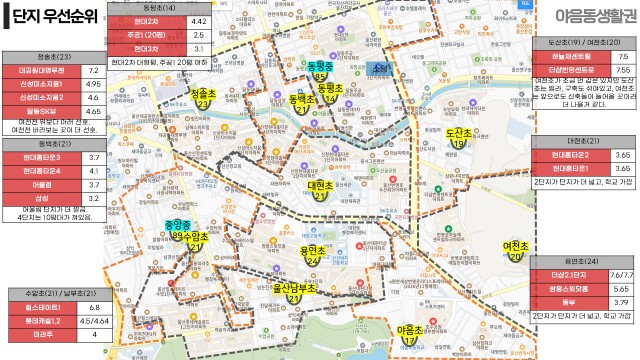The image size is (640, 360).
Task: Click the 4.6 value beside 신성미소지움2
Action: (x=93, y=98)
